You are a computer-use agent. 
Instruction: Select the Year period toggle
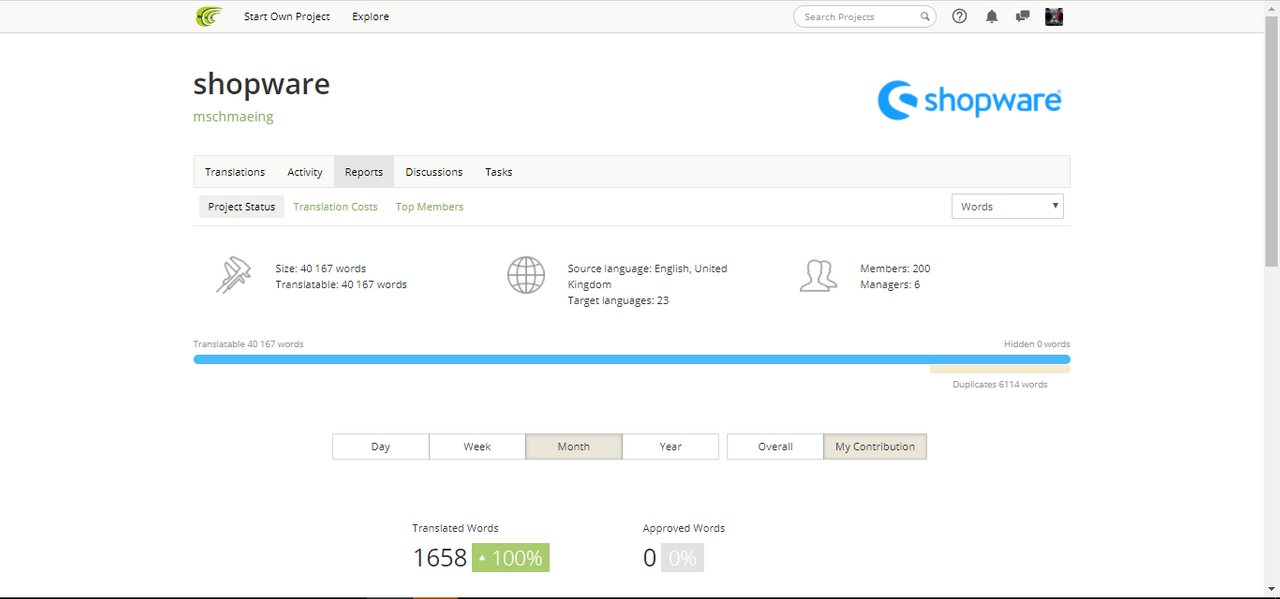tap(671, 446)
